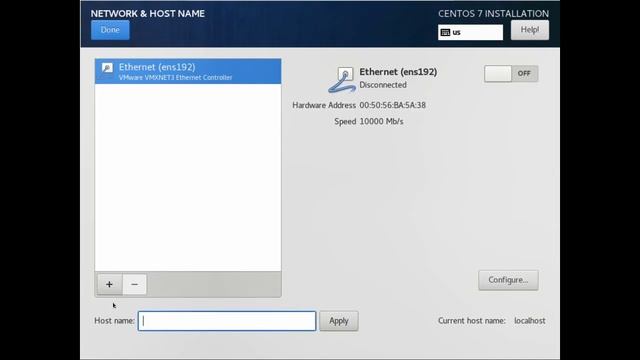Click the Done button
This screenshot has width=640, height=360.
pyautogui.click(x=110, y=30)
